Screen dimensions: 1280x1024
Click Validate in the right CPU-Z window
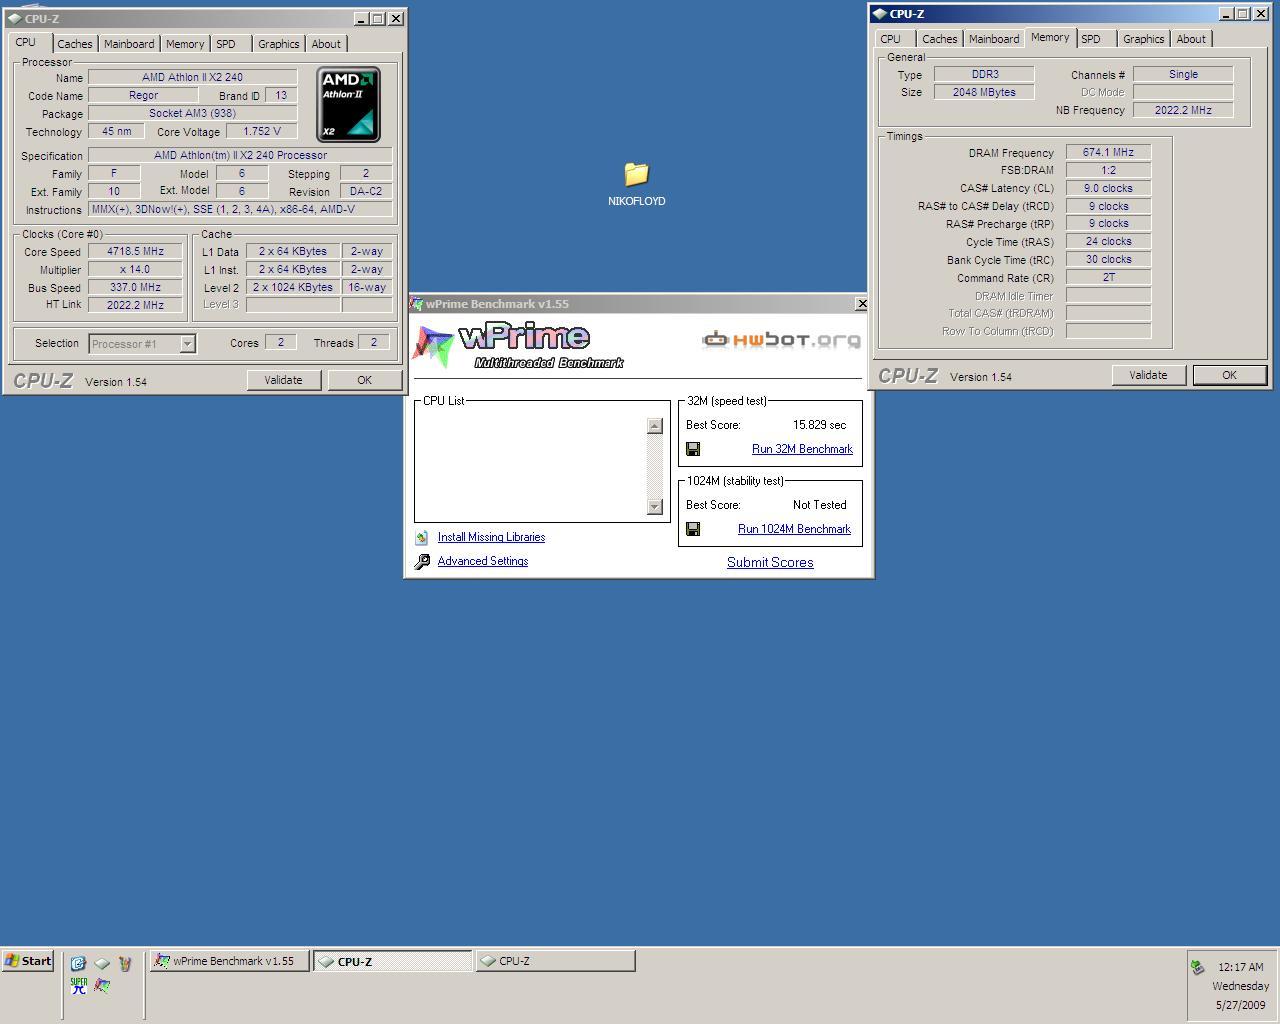(x=1148, y=375)
